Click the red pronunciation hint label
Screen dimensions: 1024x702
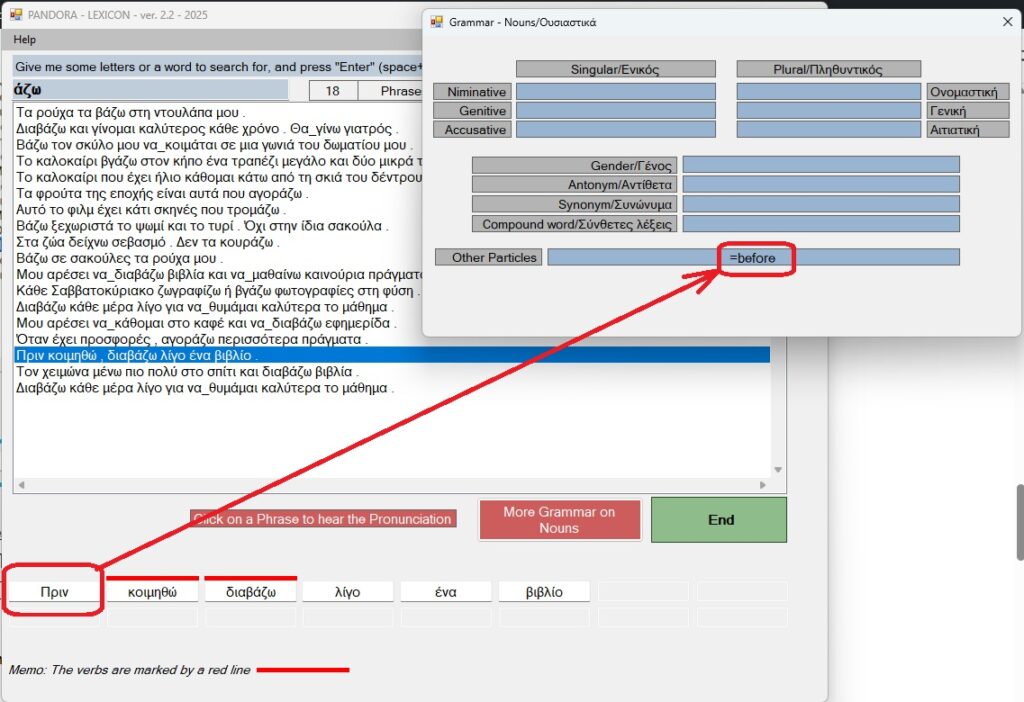pyautogui.click(x=322, y=519)
